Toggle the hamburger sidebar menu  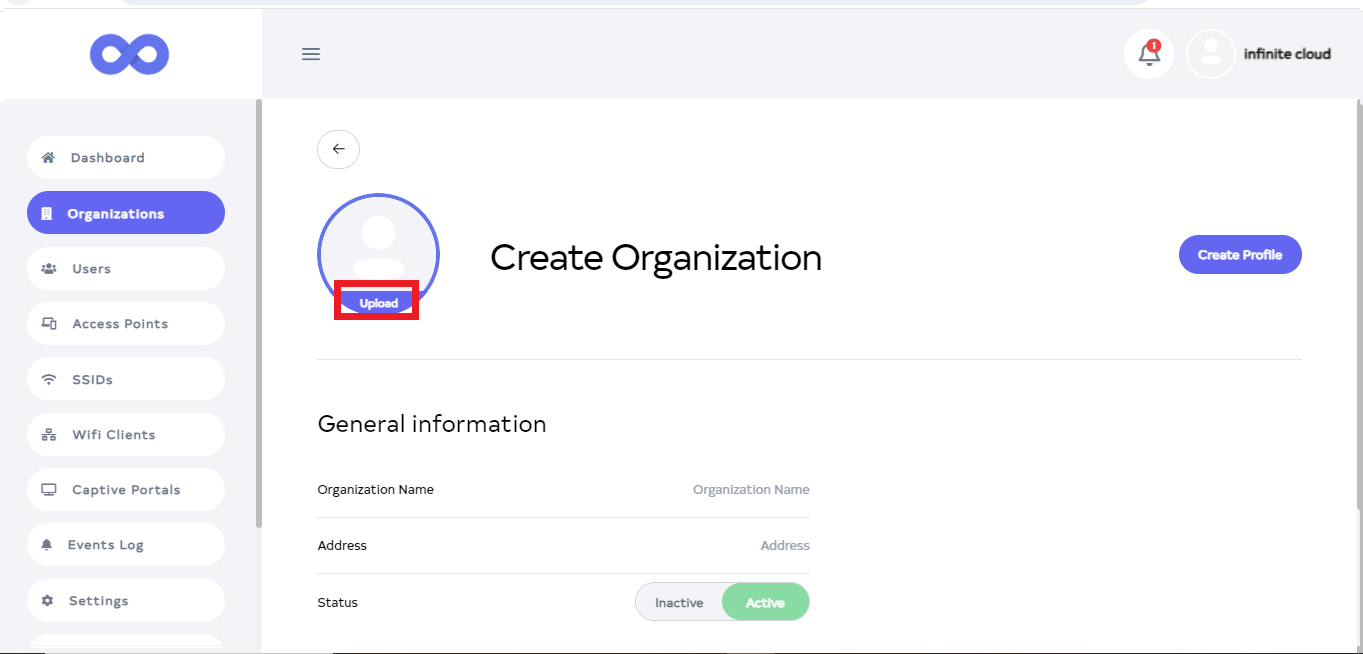click(311, 54)
